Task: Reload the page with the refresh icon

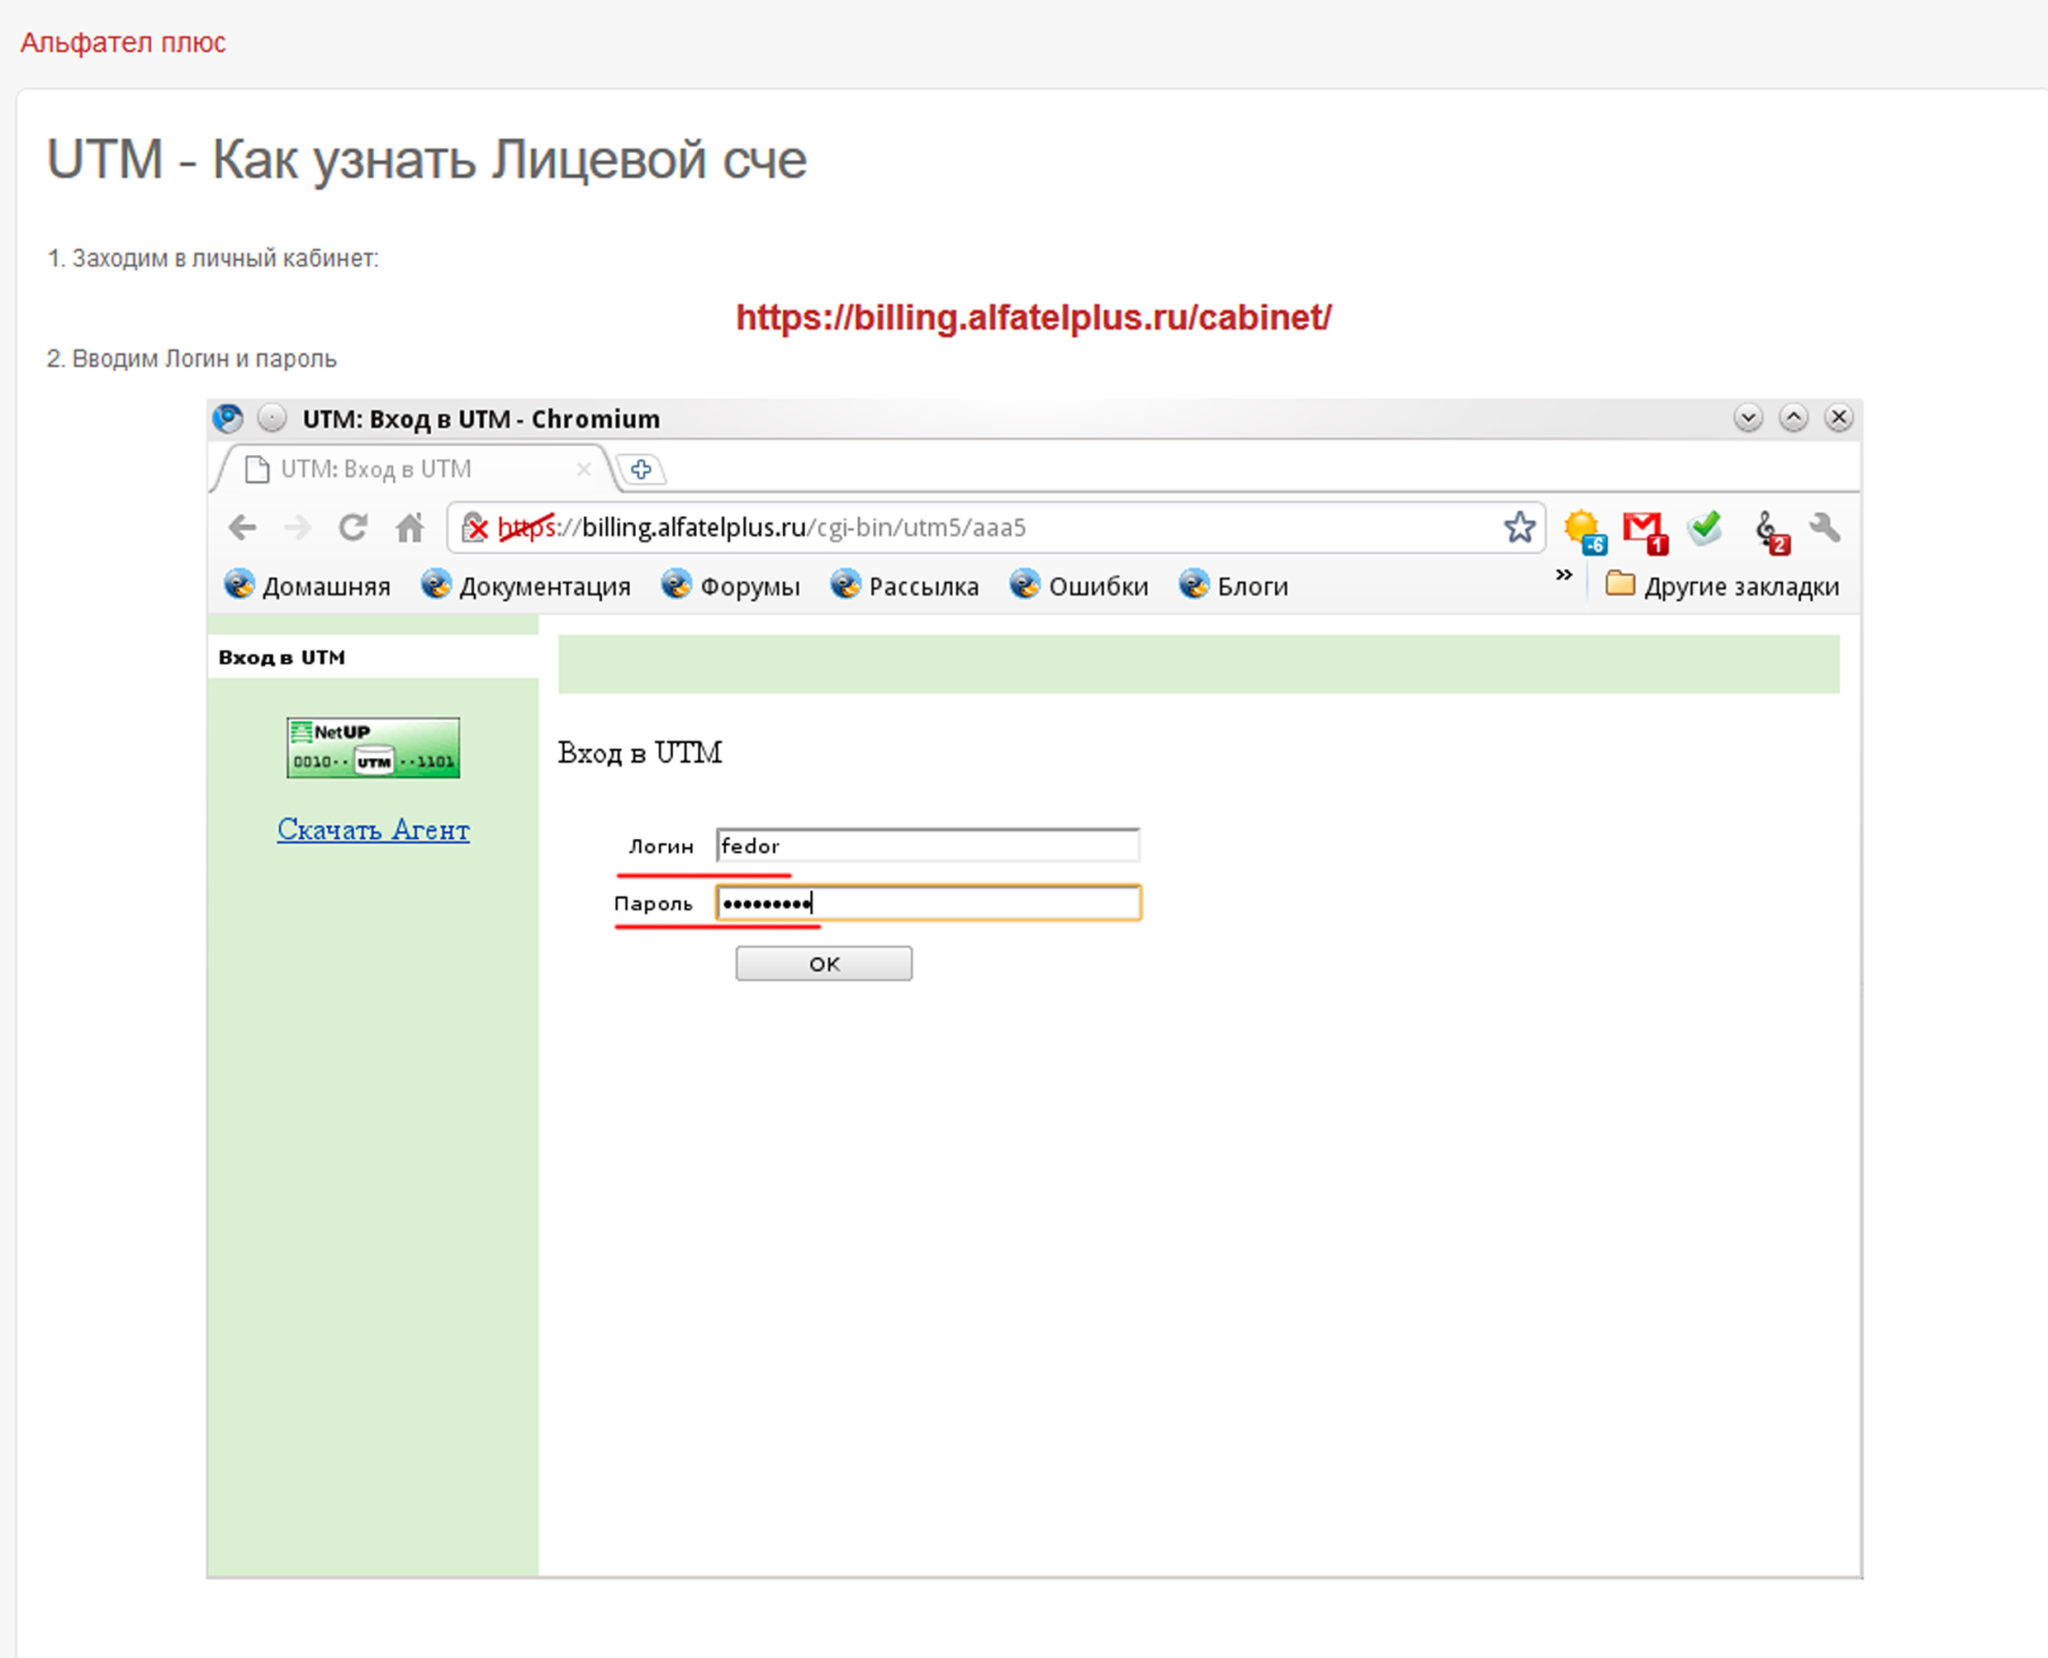Action: 353,527
